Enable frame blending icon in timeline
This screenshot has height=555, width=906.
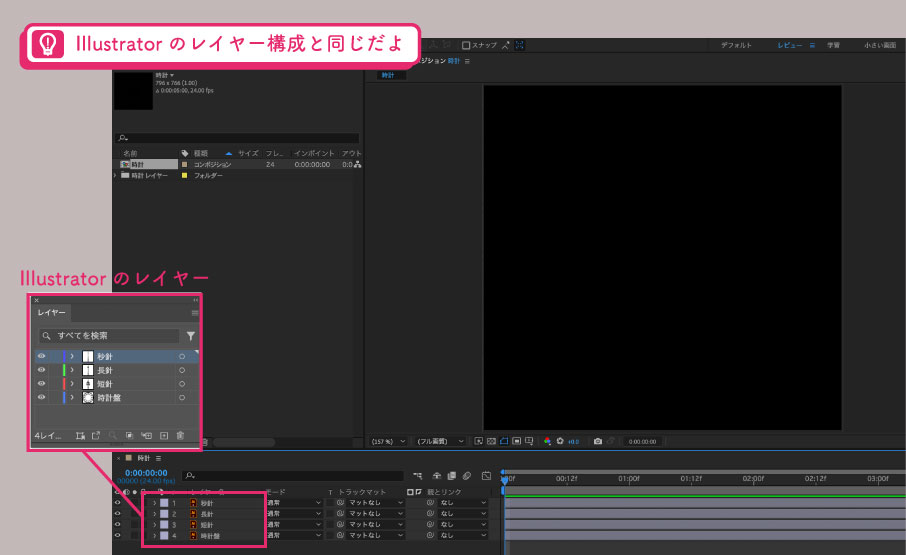[452, 476]
